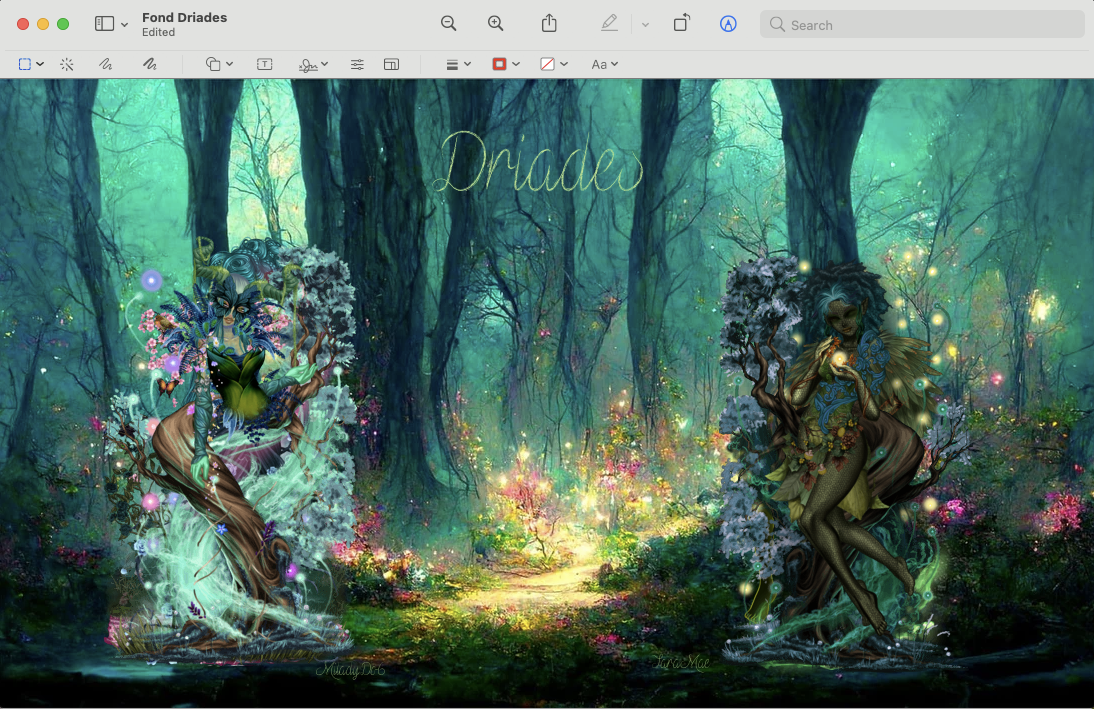Insert a text box with the Text tool

coord(264,64)
